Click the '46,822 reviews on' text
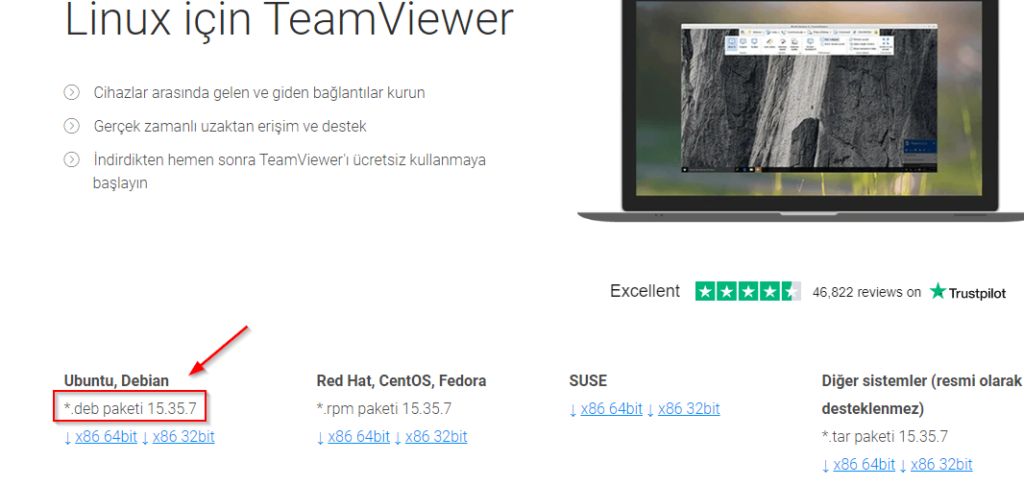 tap(867, 292)
